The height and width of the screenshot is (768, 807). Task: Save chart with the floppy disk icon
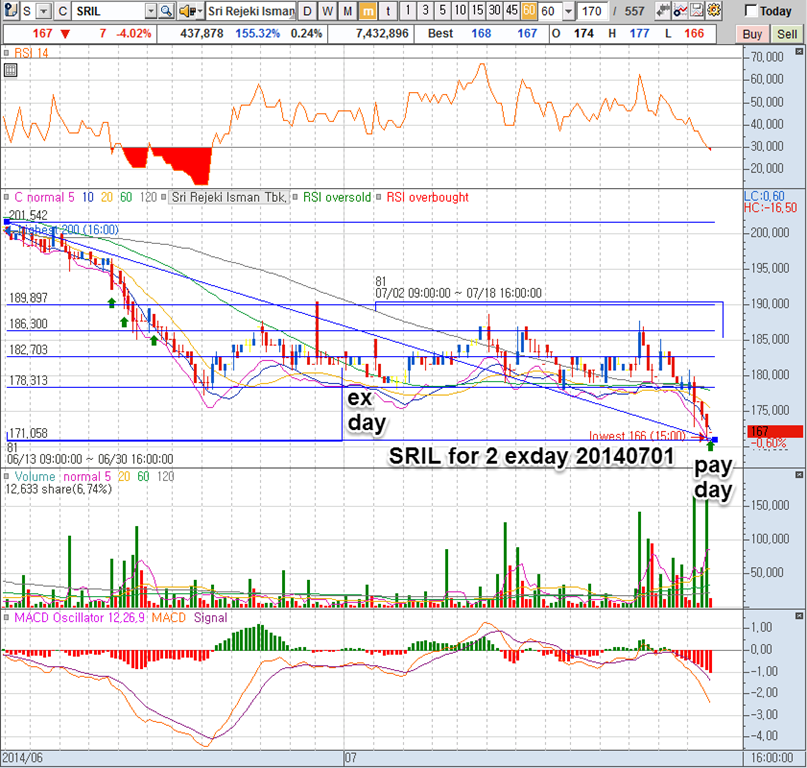[x=696, y=11]
